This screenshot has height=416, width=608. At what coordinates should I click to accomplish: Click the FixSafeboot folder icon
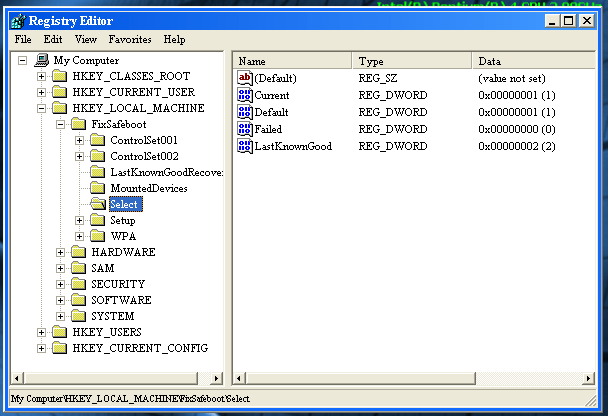79,124
